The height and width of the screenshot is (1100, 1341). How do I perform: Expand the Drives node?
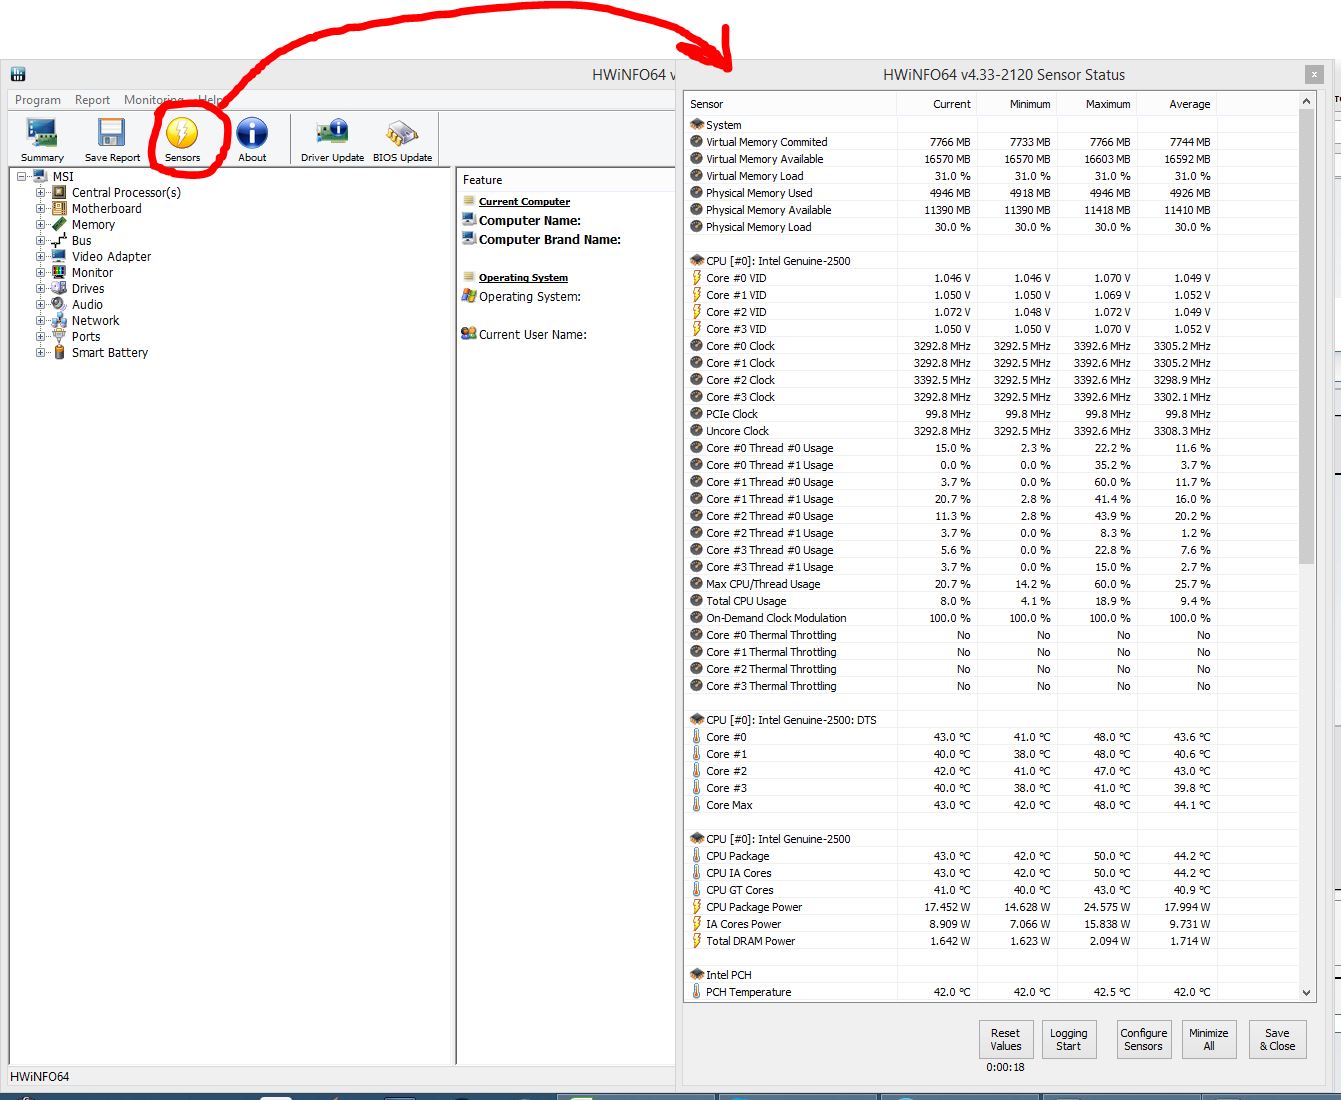[41, 288]
